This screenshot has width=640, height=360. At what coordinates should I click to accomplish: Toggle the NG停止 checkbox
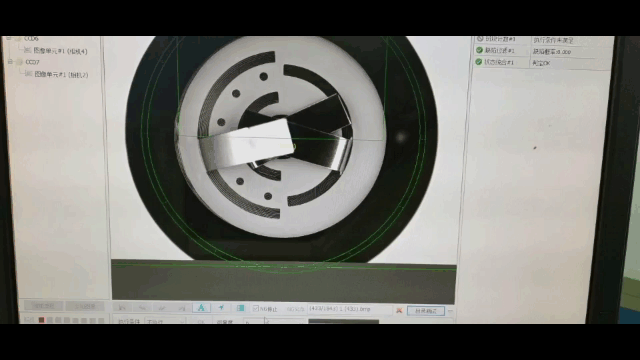256,309
